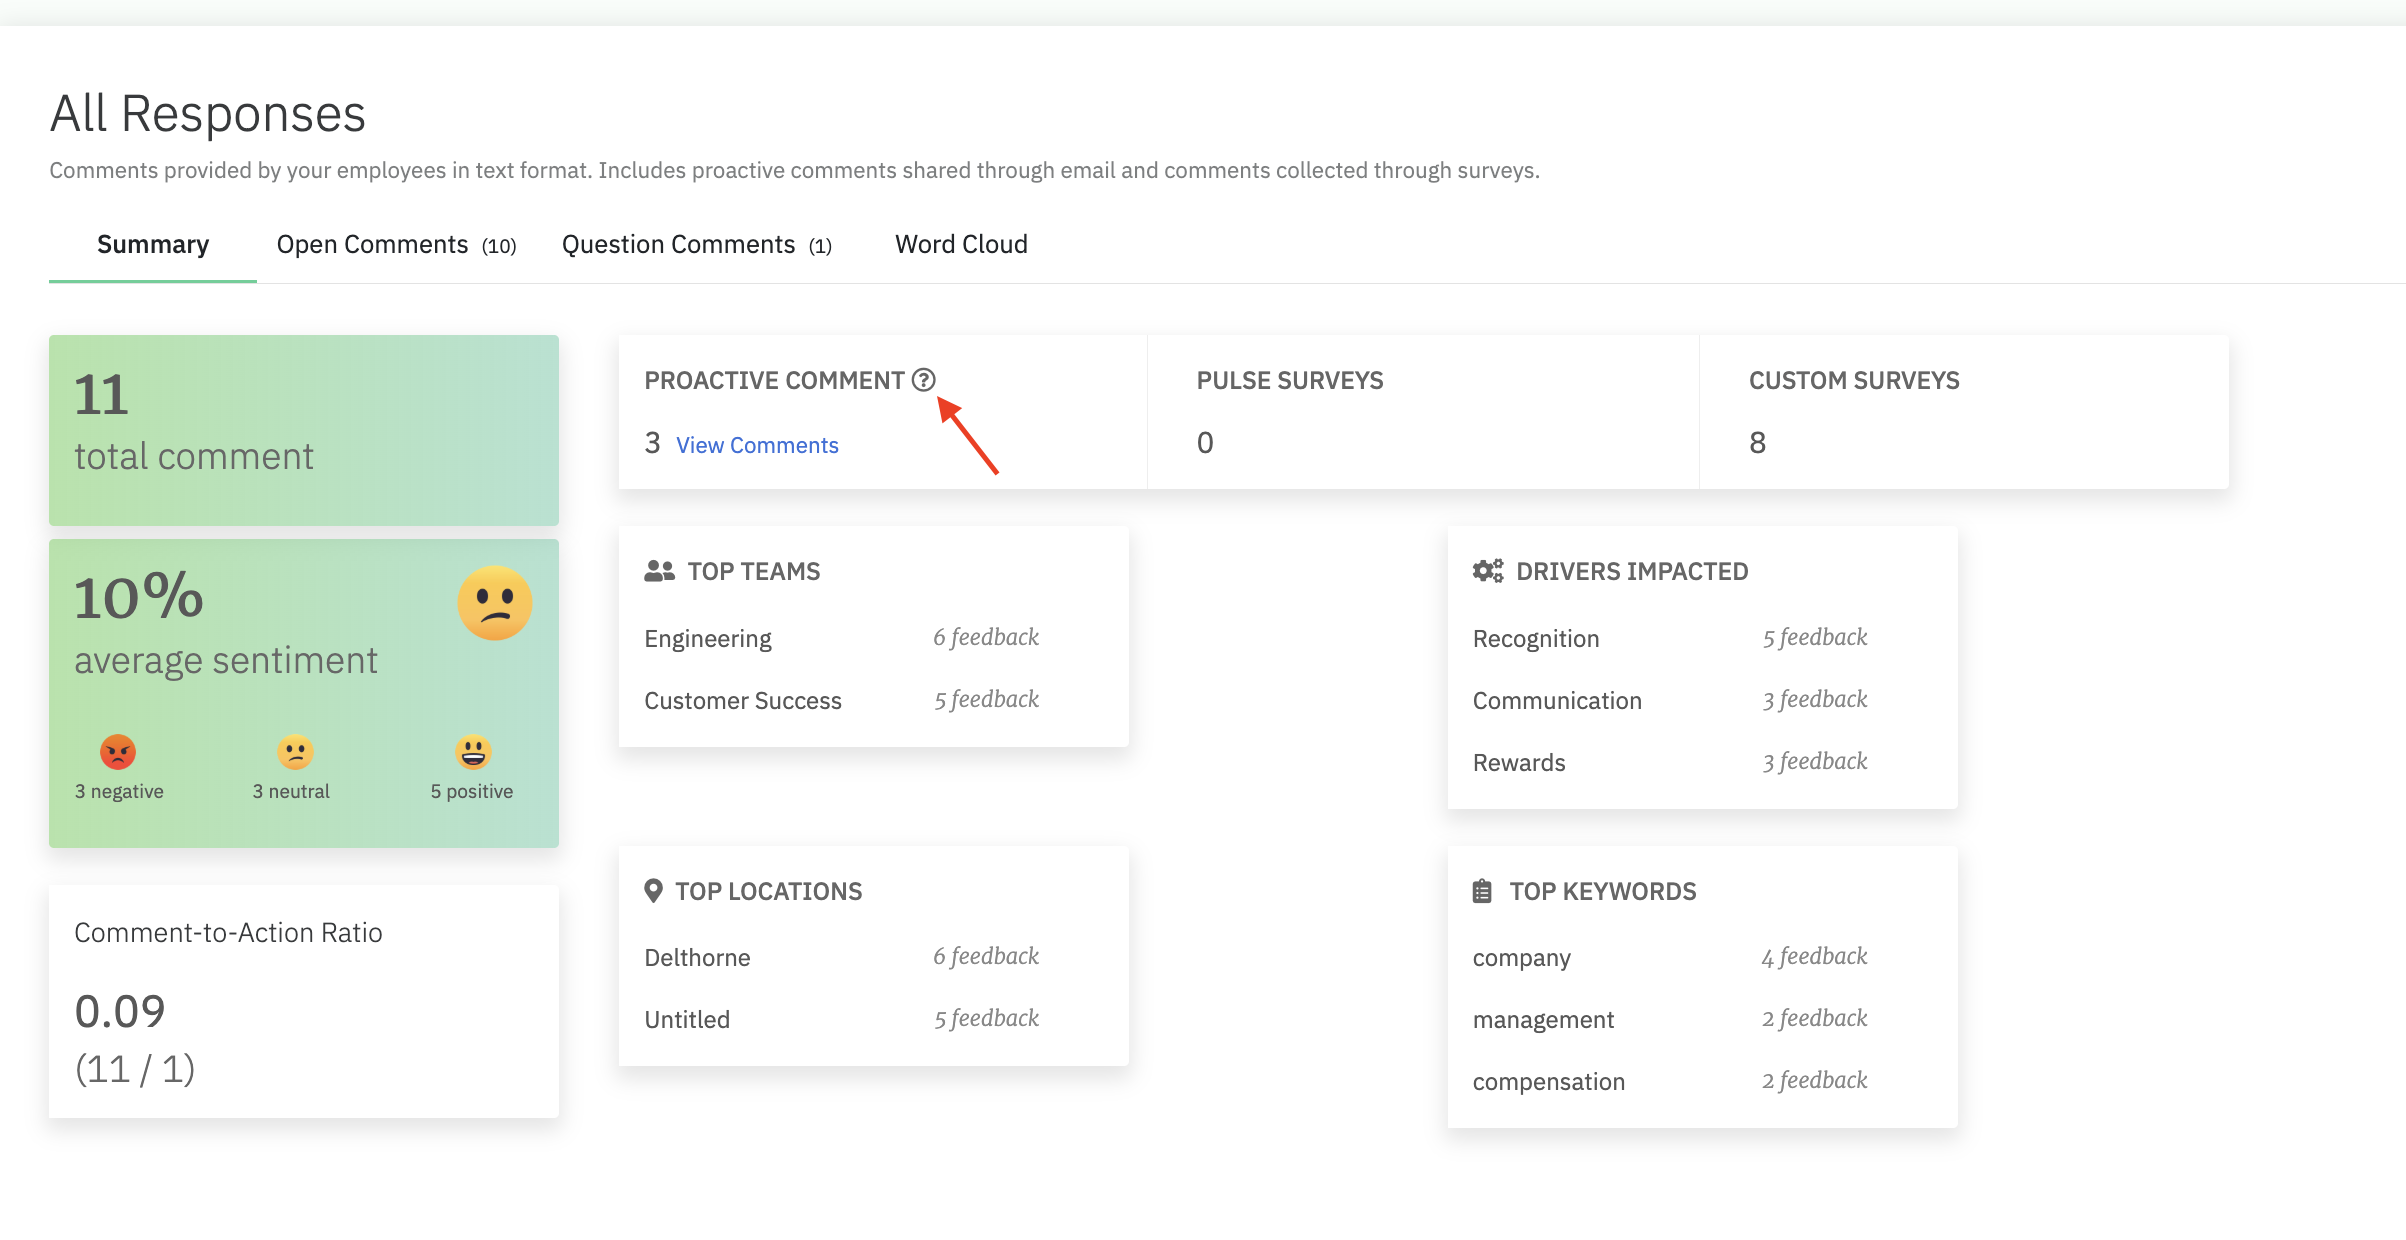Click the Drivers Impacted gears icon
The height and width of the screenshot is (1240, 2406).
tap(1487, 571)
